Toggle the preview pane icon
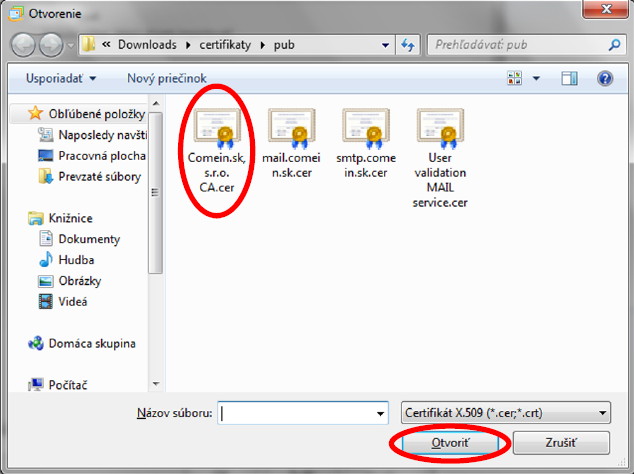 coord(570,78)
